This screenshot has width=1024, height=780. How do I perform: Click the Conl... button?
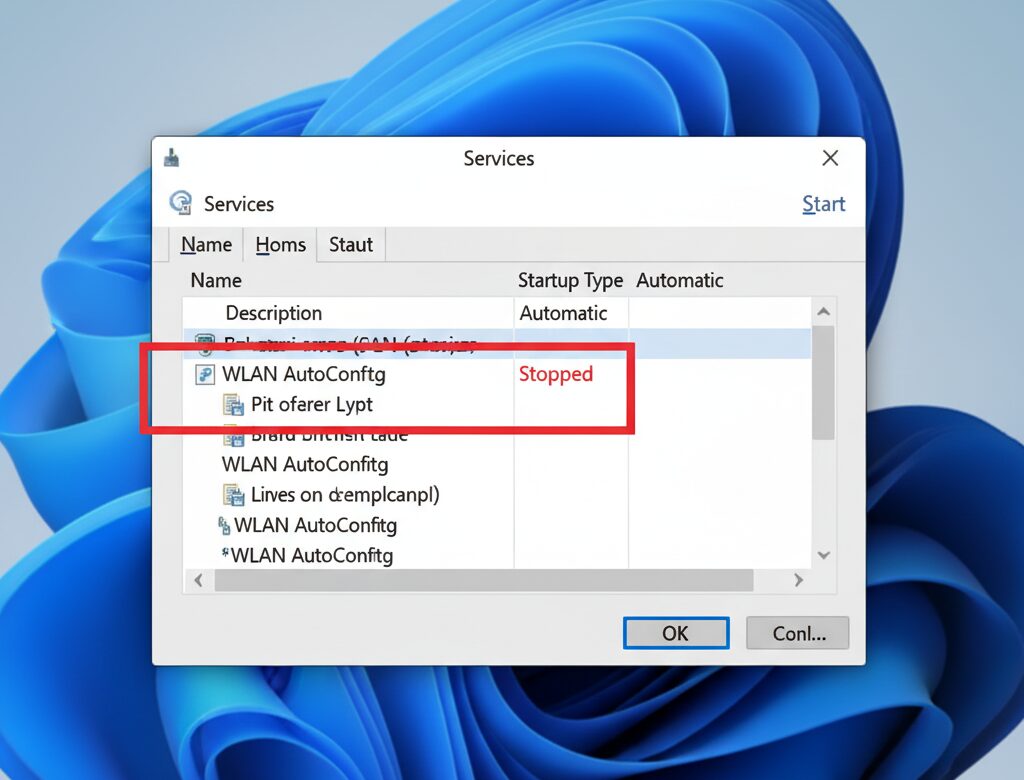[x=799, y=633]
